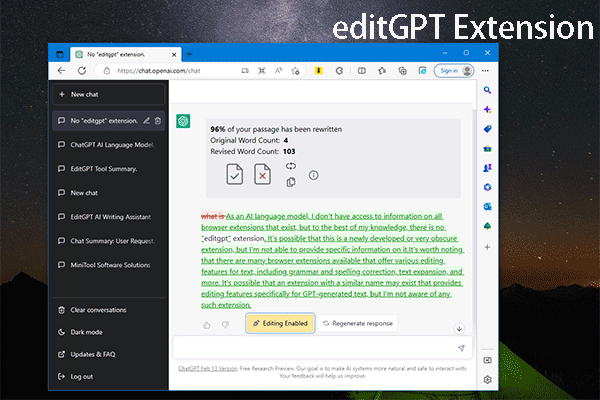Add a sidebar app with plus icon

click(x=487, y=247)
